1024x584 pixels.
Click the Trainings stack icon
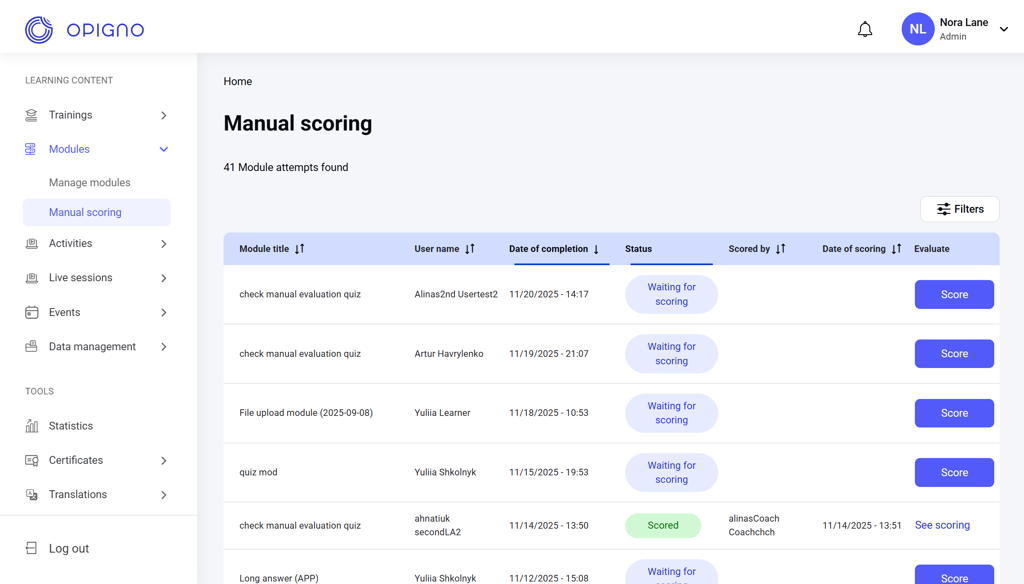point(31,115)
